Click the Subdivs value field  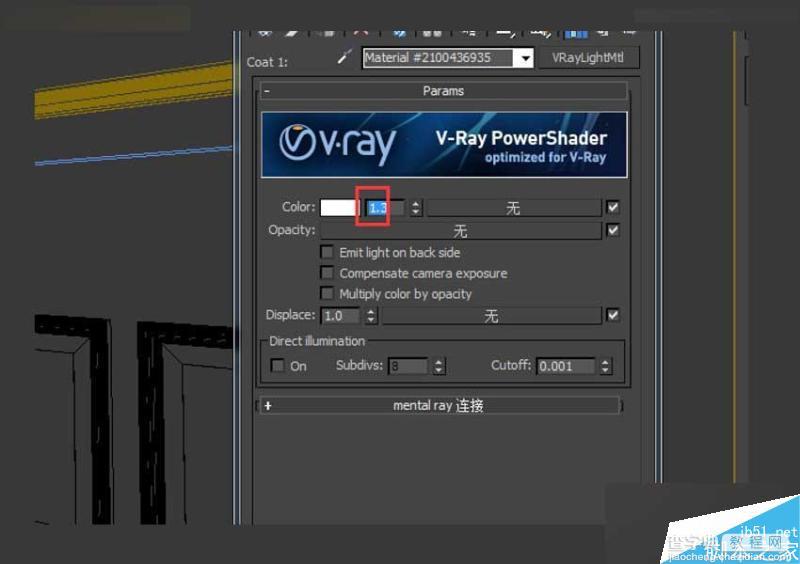pos(408,366)
